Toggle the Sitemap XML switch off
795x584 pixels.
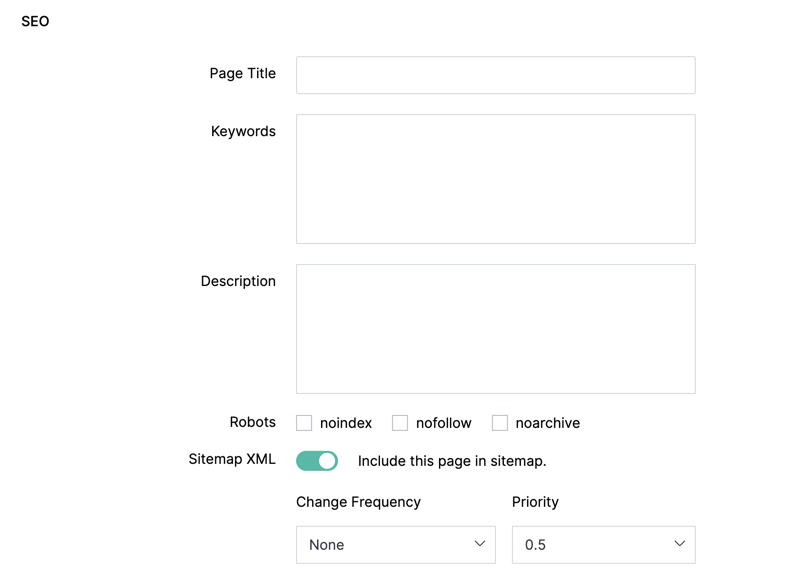317,461
